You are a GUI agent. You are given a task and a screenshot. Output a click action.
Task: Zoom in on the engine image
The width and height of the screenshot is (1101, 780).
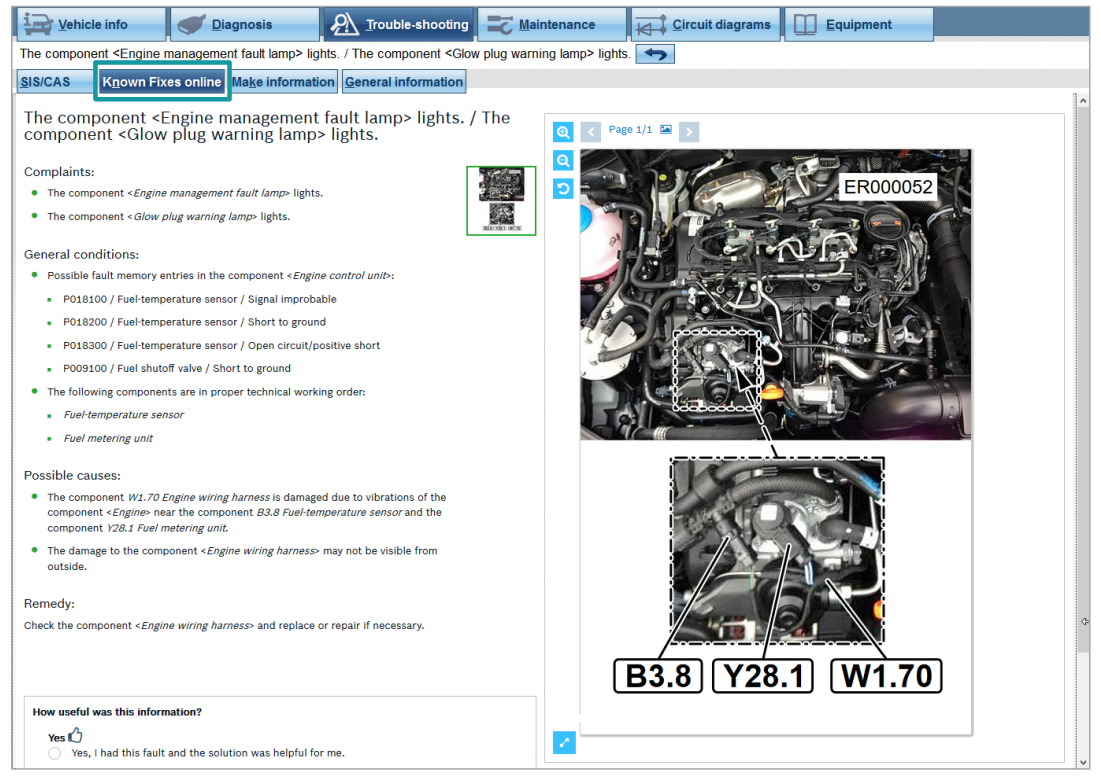click(x=563, y=131)
